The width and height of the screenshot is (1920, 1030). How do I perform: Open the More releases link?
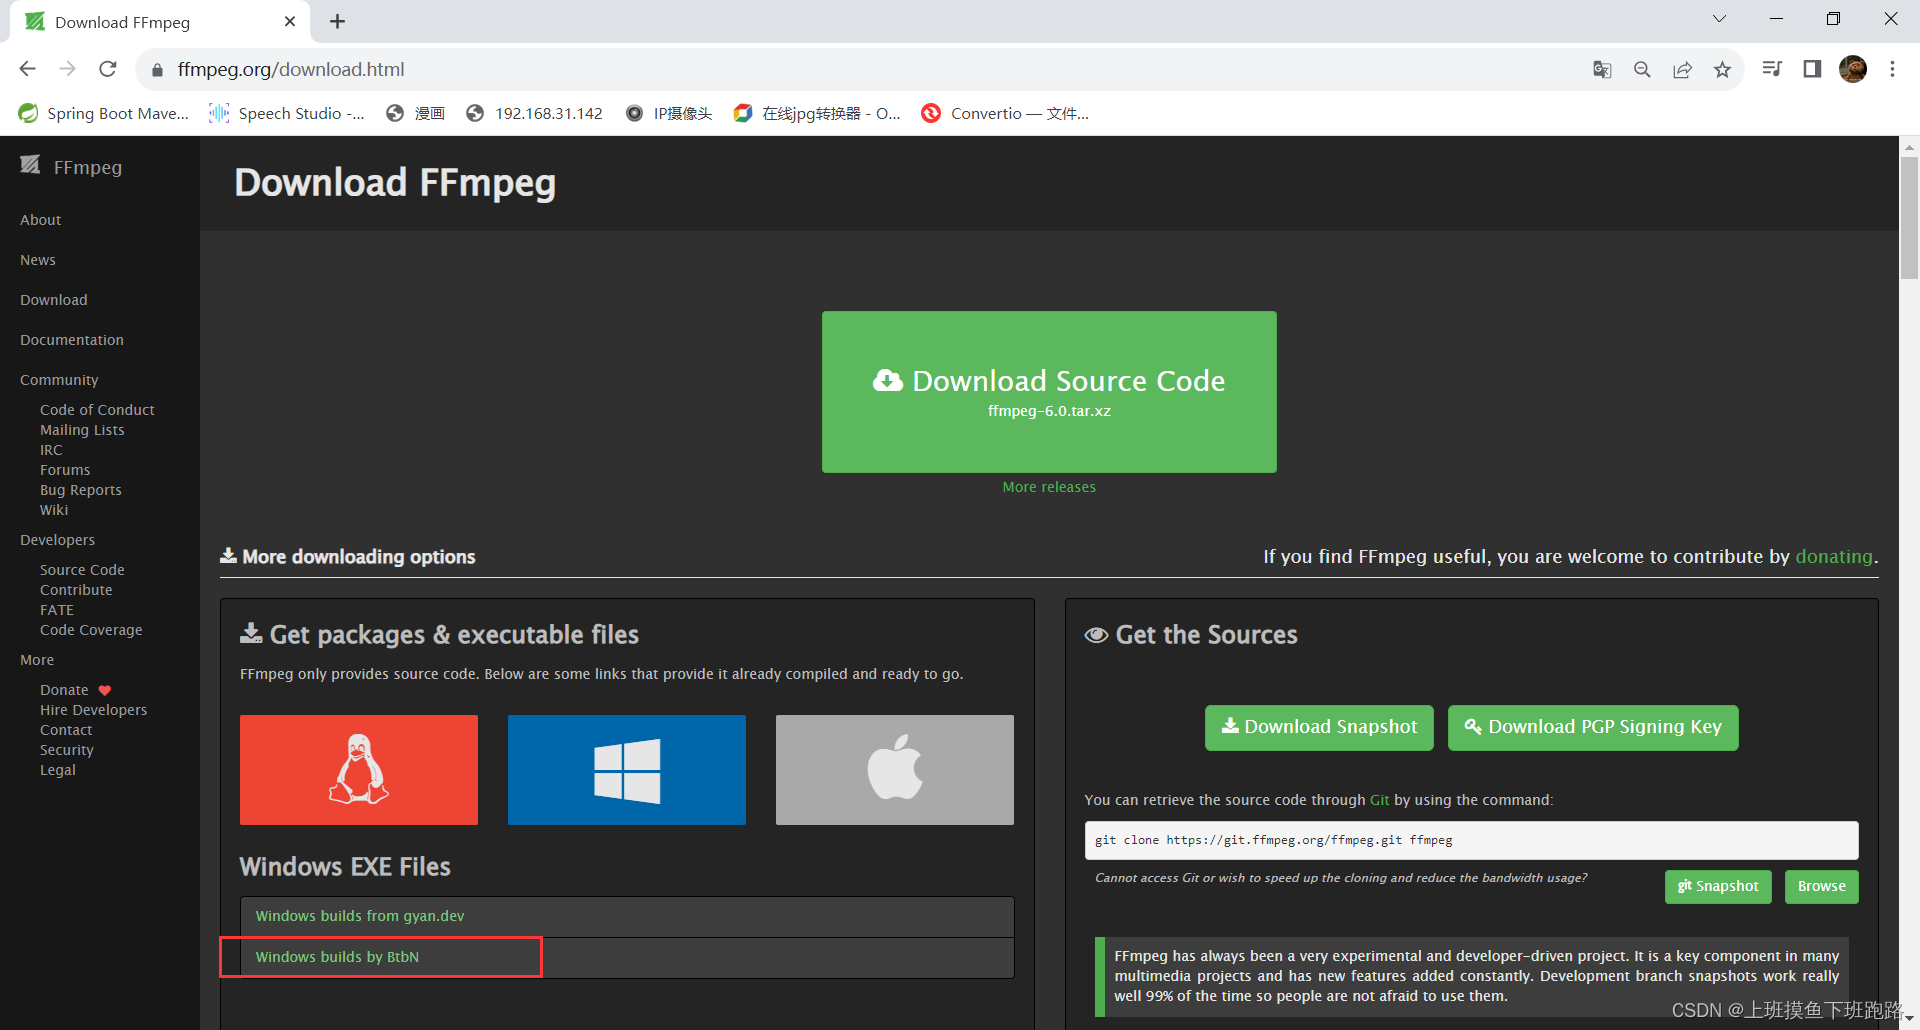[1049, 487]
